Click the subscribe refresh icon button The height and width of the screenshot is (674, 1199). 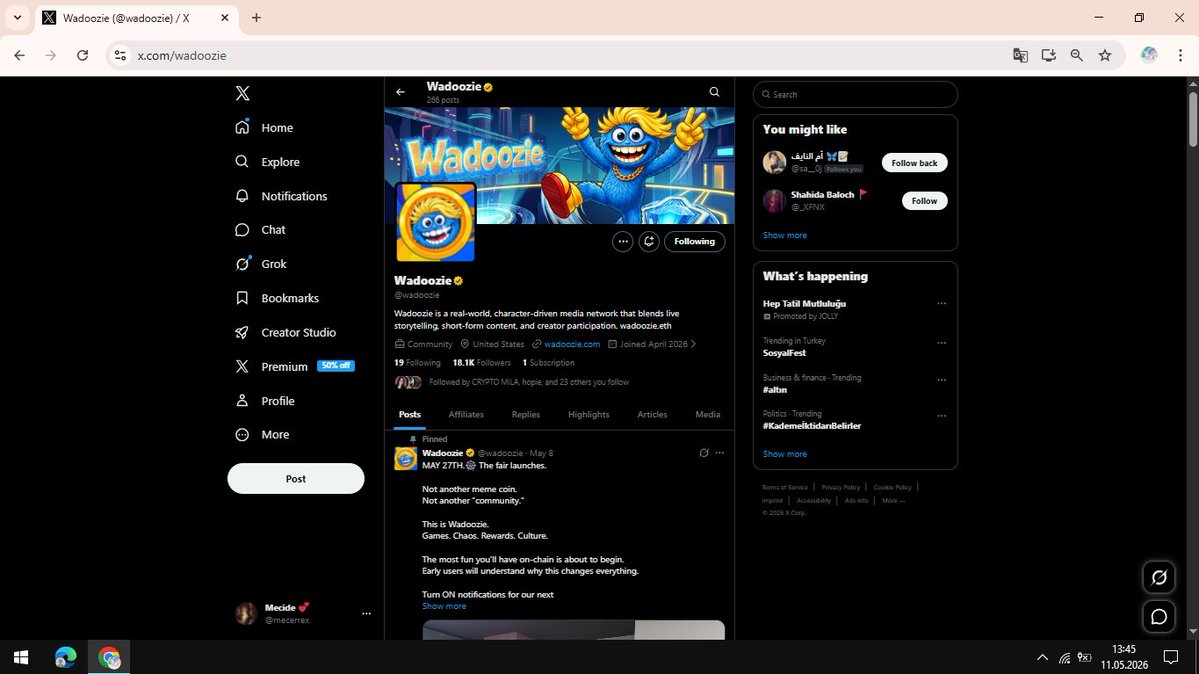[648, 241]
